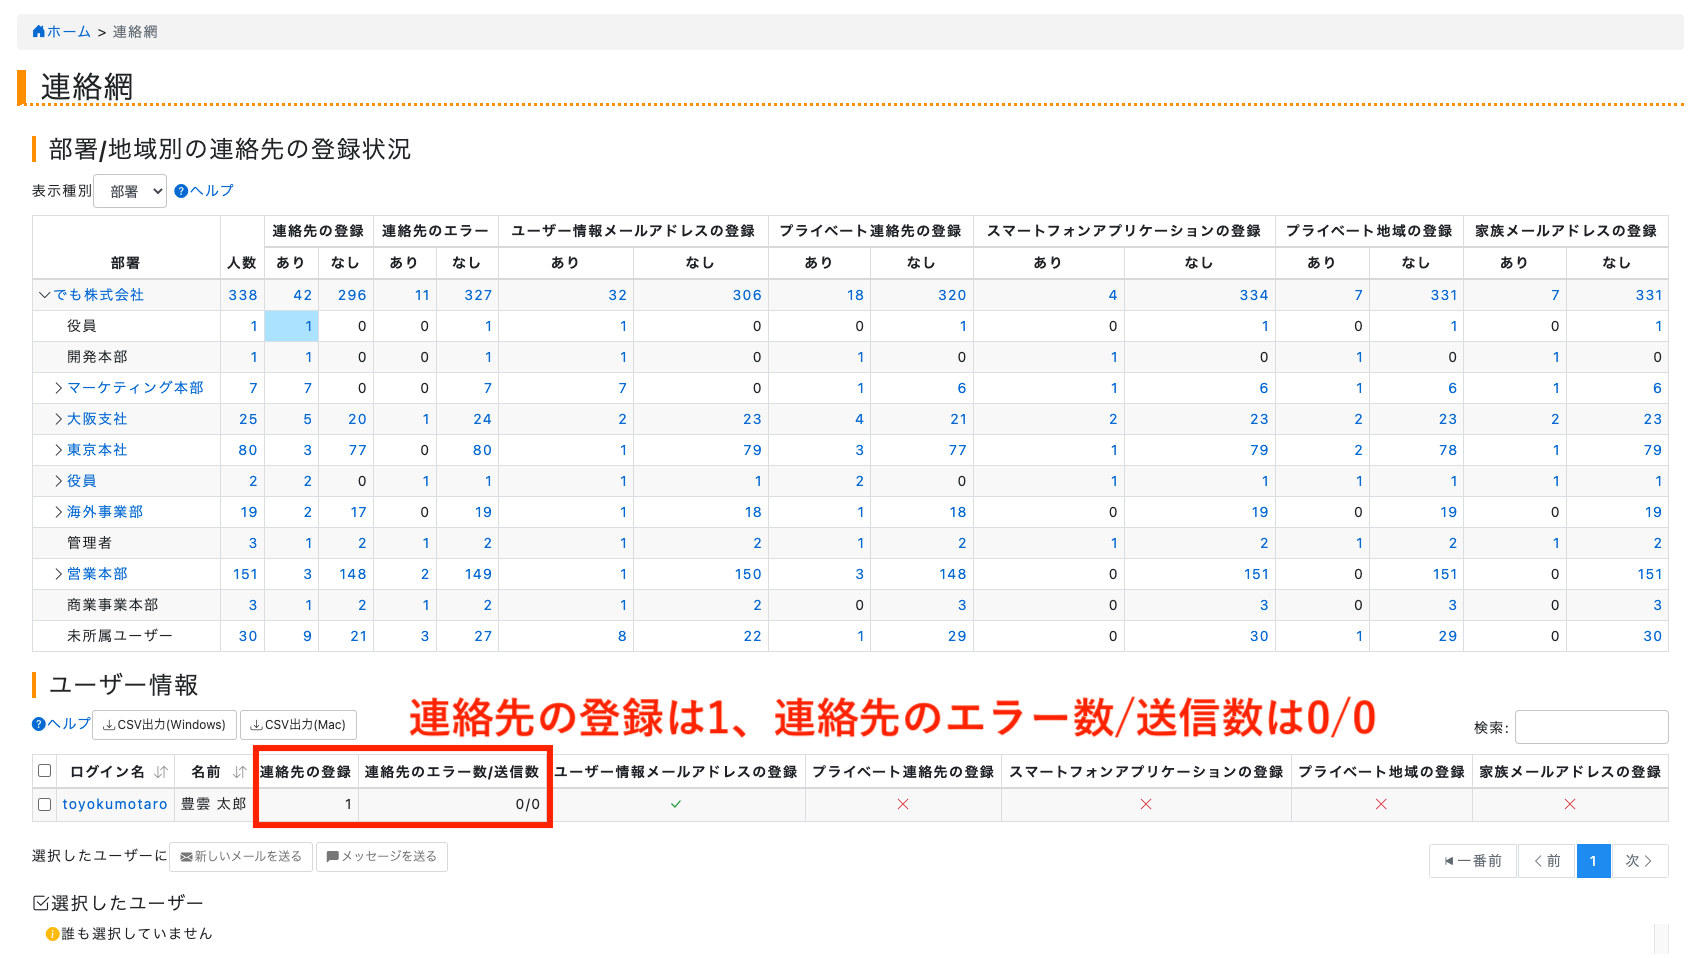Expand the 海外事業部 row
This screenshot has height=958, width=1699.
[x=59, y=512]
